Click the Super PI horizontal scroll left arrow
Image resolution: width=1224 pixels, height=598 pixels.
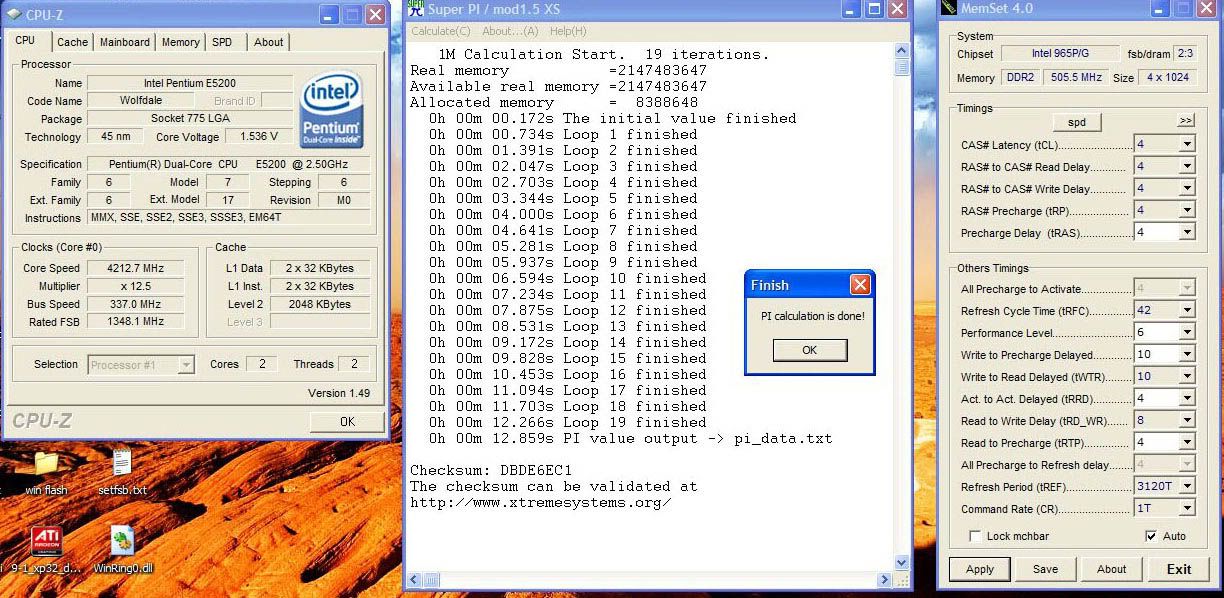415,579
